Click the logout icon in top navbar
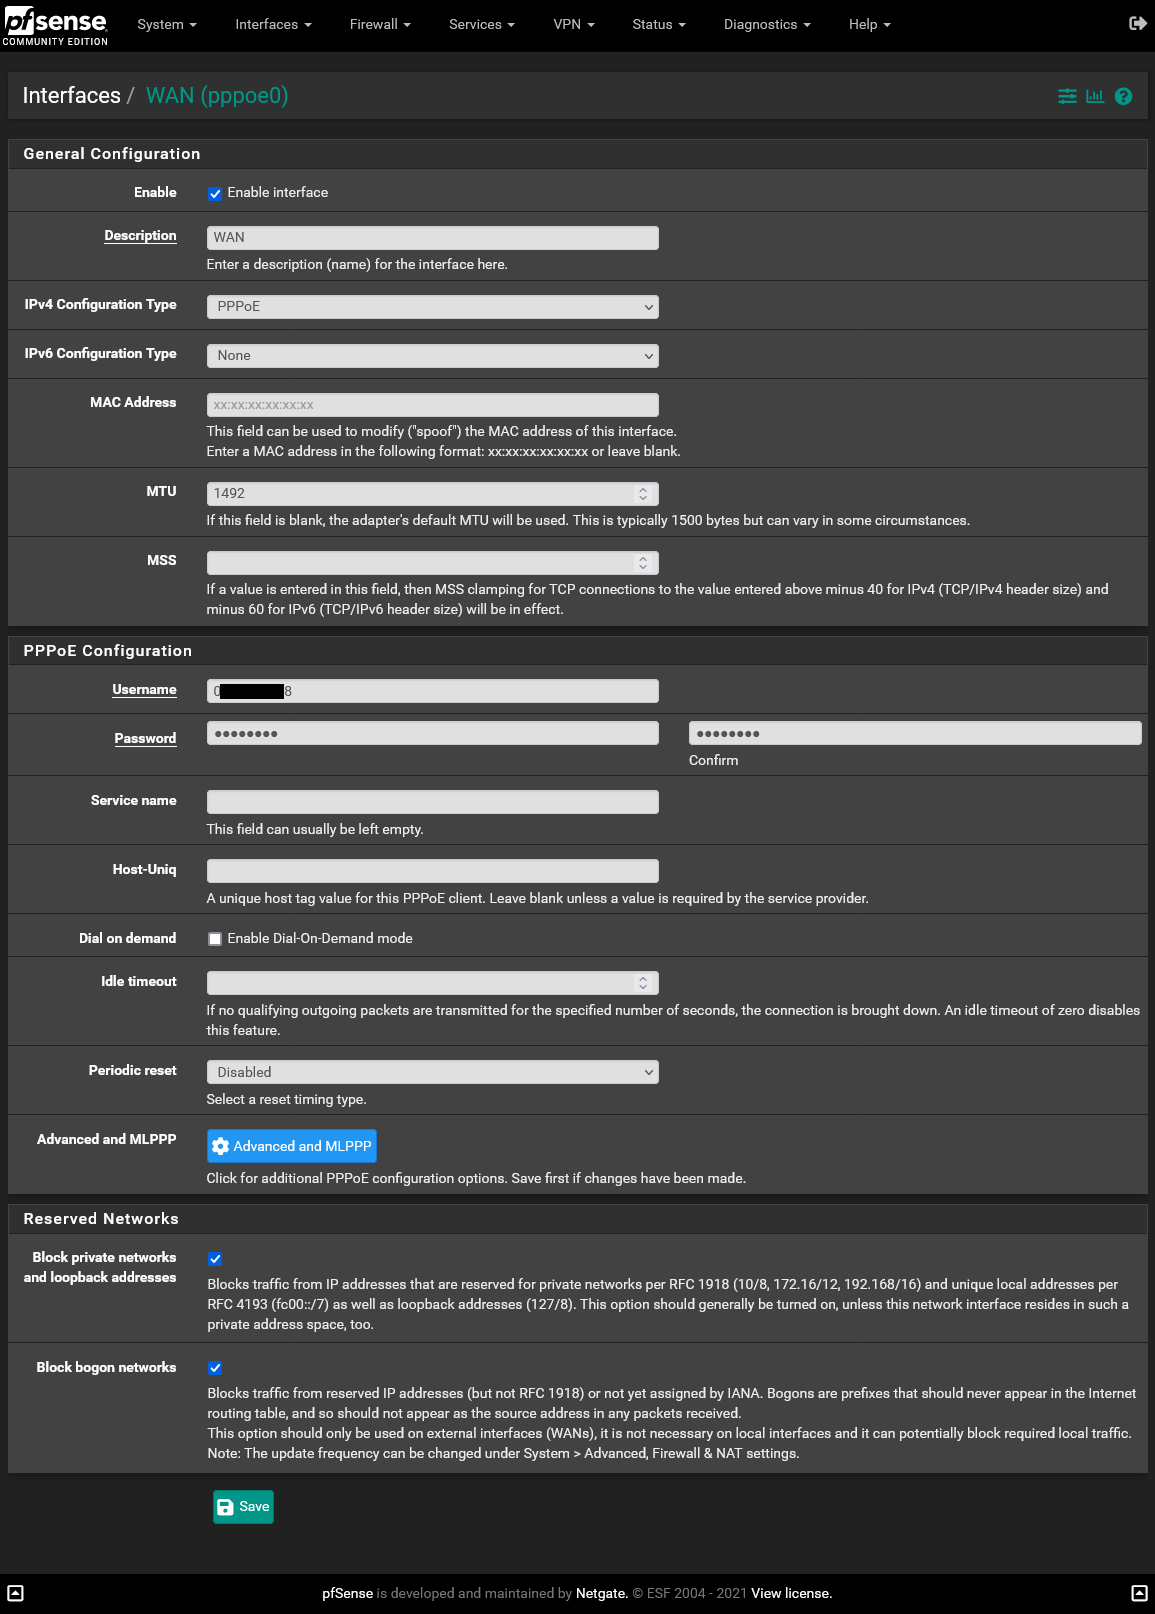 [1137, 24]
